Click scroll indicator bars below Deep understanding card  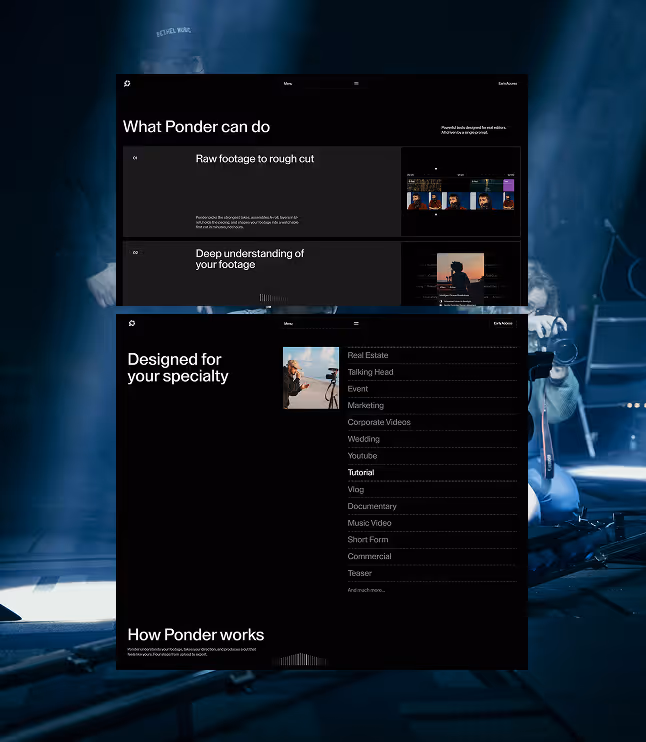pyautogui.click(x=273, y=298)
